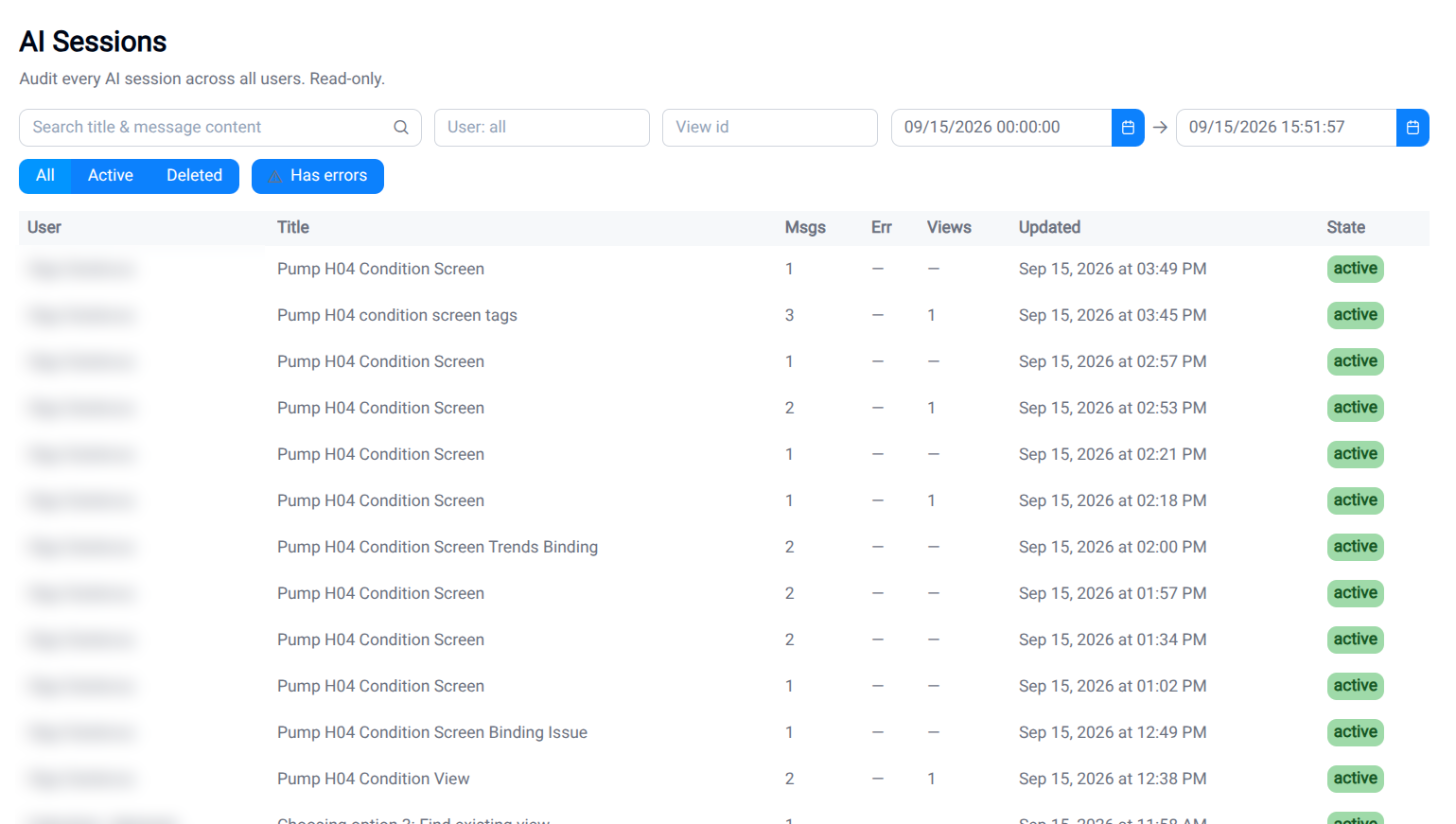Focus the Search title & message content field
This screenshot has height=824, width=1456.
(x=220, y=127)
